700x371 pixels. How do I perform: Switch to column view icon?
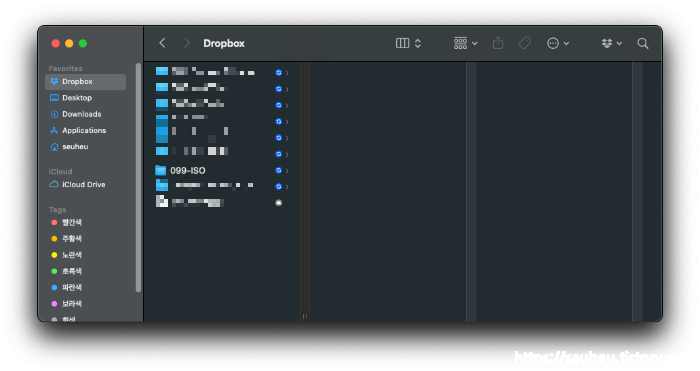pyautogui.click(x=402, y=43)
